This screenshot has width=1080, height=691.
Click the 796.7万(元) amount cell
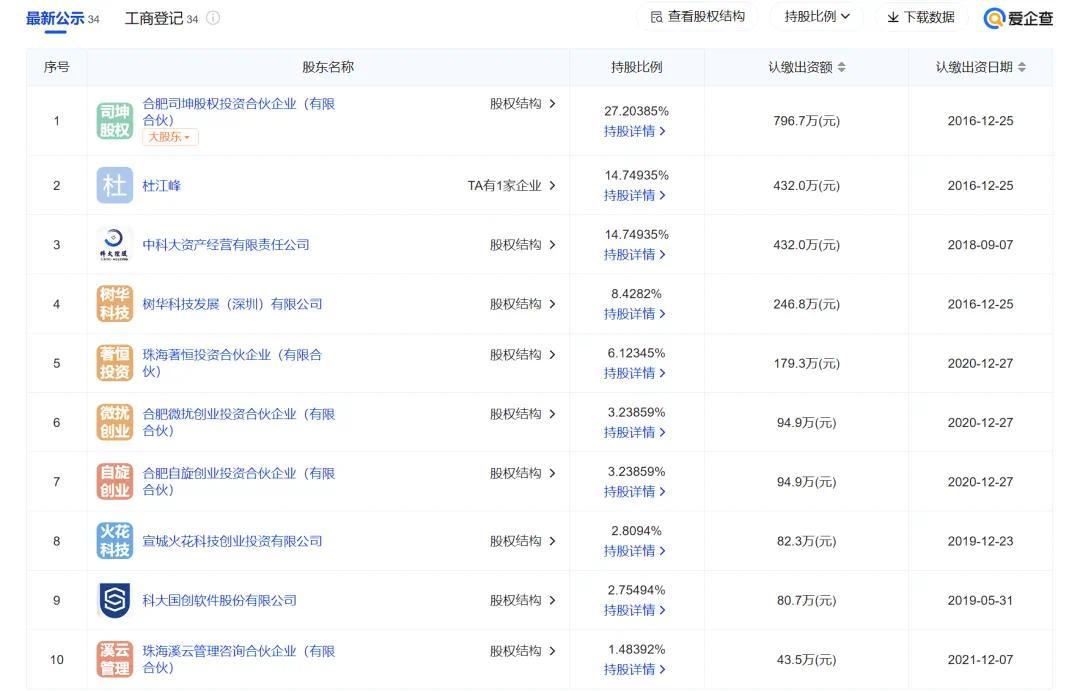click(807, 121)
